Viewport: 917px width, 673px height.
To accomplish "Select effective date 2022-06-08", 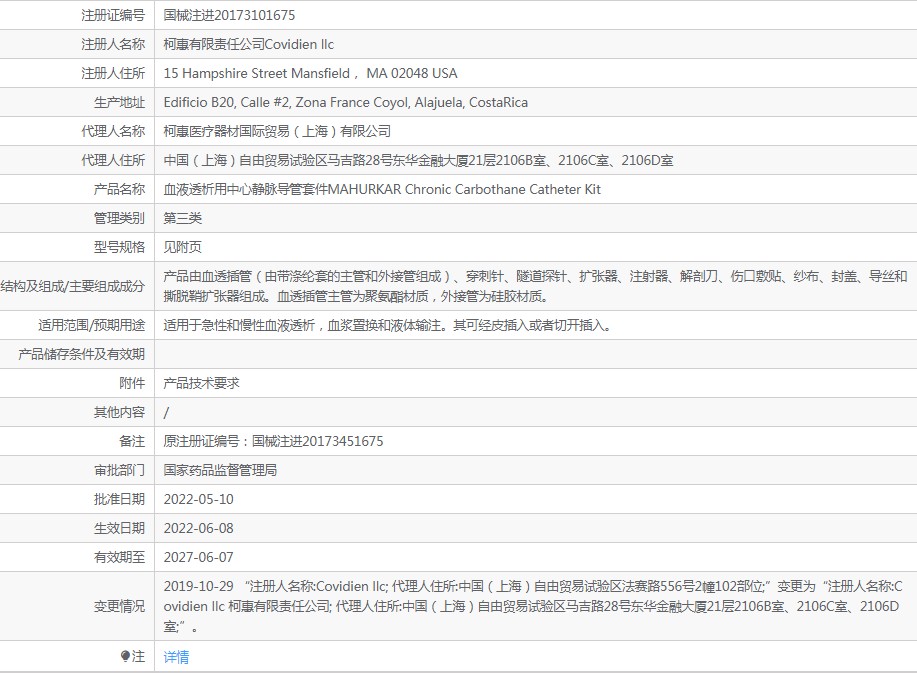I will coord(198,529).
